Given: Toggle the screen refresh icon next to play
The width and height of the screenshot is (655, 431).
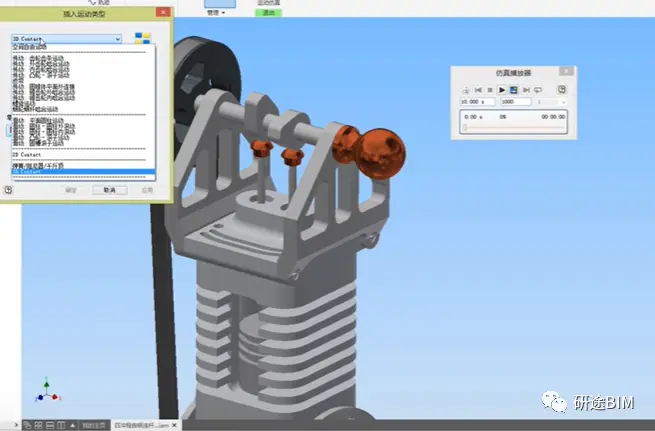Looking at the screenshot, I should (514, 90).
